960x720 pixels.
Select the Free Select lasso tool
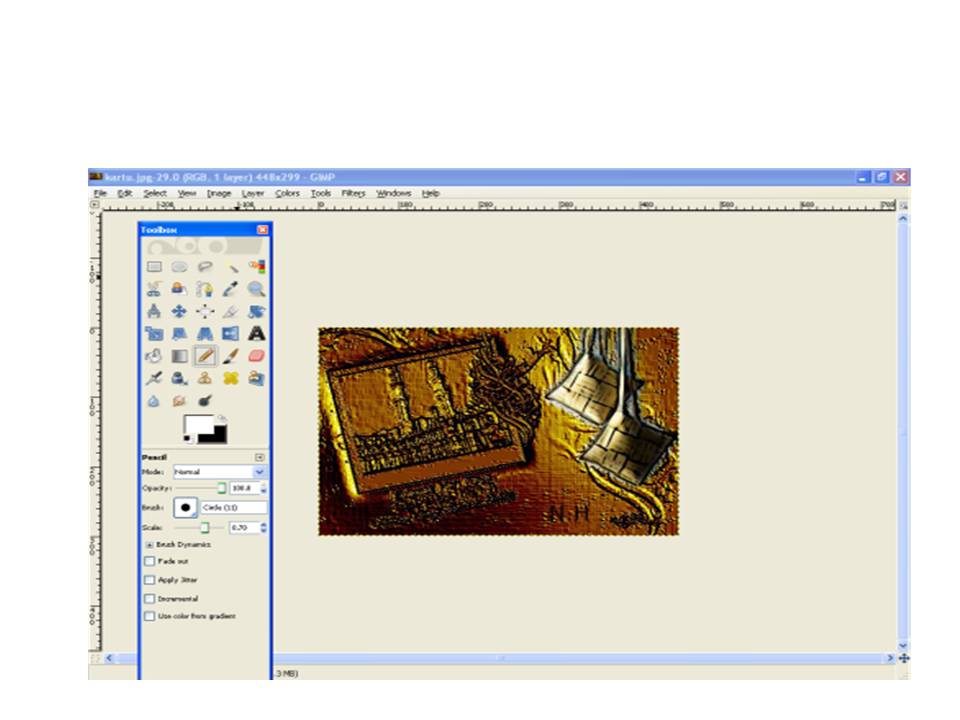click(x=205, y=267)
